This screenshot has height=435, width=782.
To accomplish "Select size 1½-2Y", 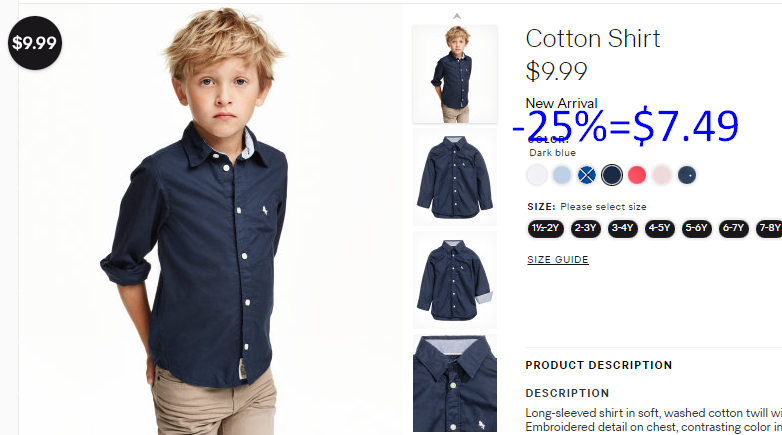I will click(546, 228).
